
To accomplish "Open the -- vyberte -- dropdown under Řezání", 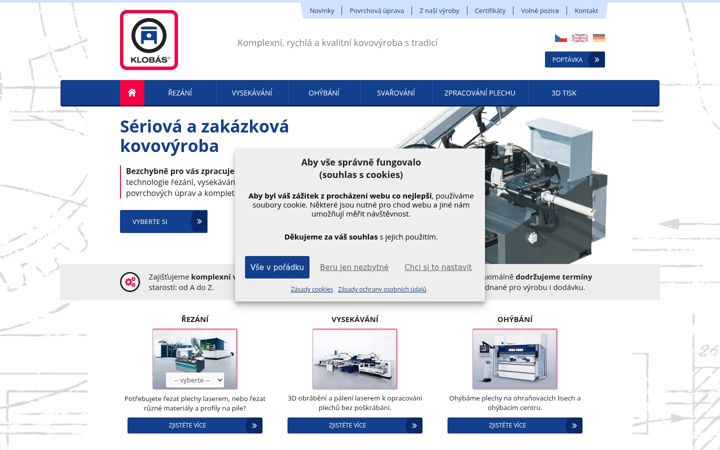I will [195, 380].
